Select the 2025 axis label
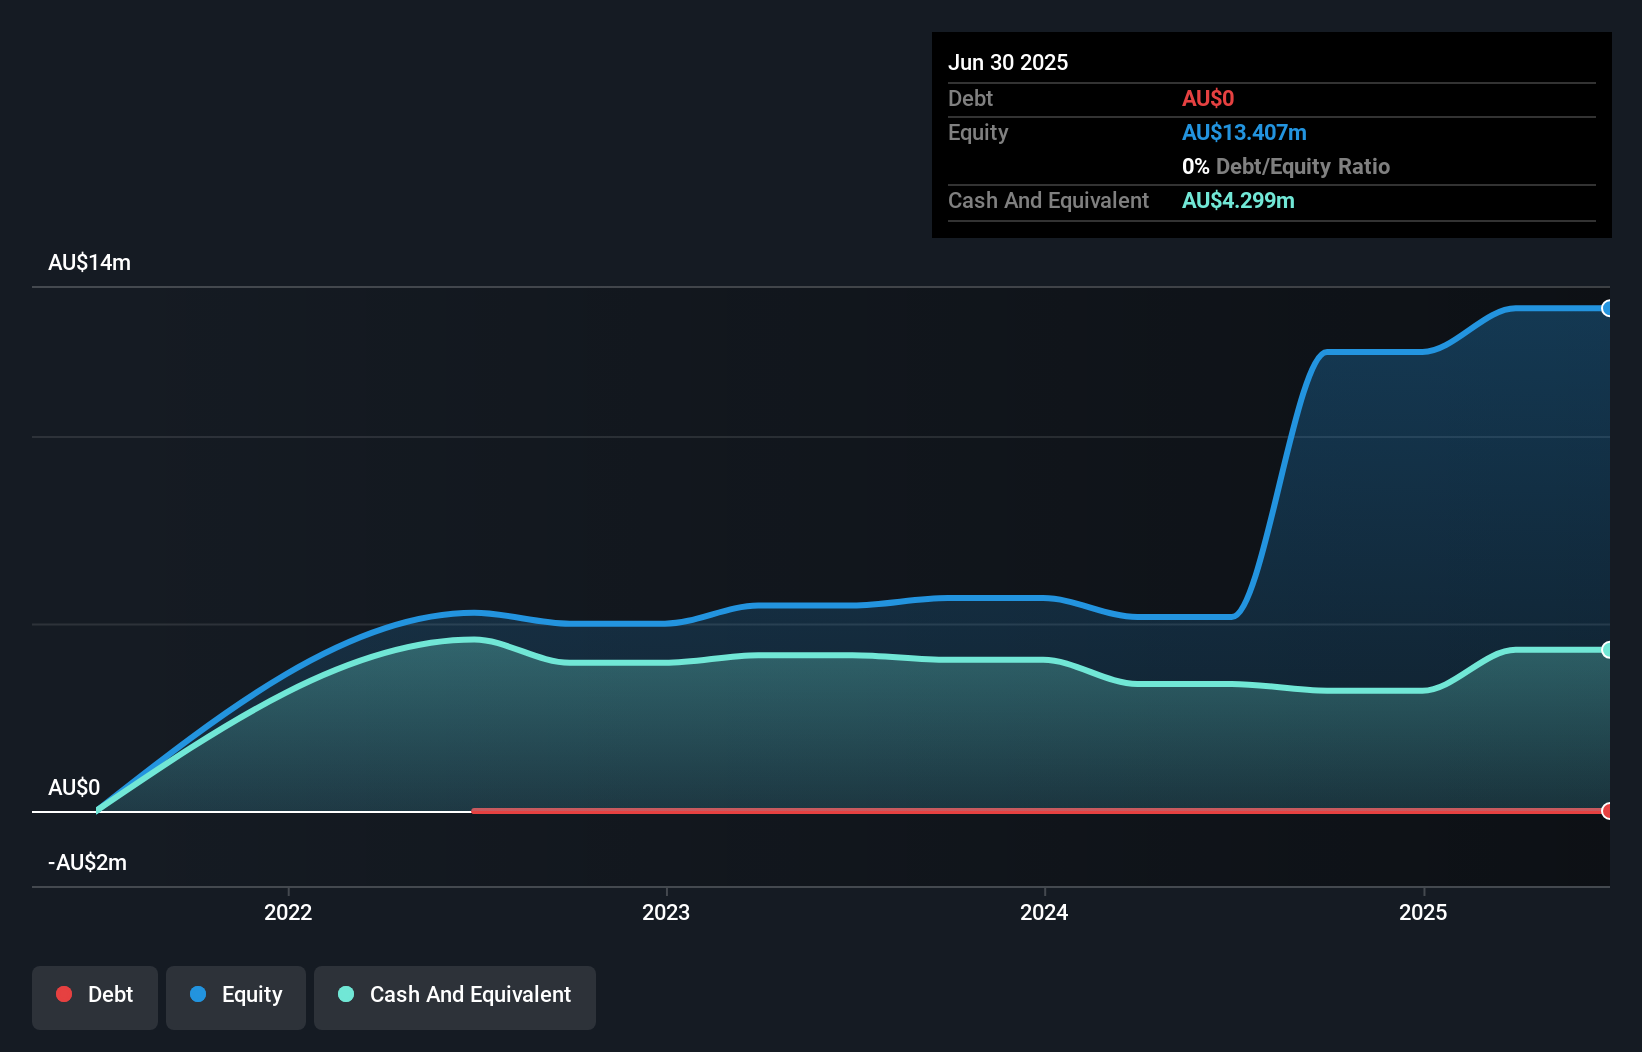This screenshot has width=1642, height=1052. tap(1424, 912)
